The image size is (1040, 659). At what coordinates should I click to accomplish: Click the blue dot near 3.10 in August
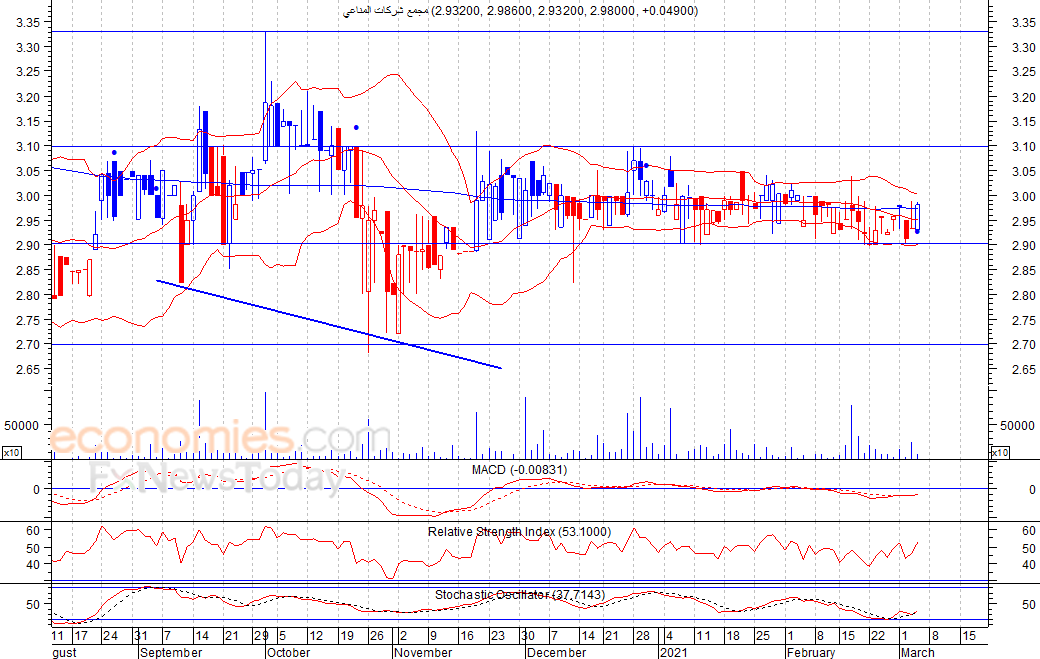113,152
